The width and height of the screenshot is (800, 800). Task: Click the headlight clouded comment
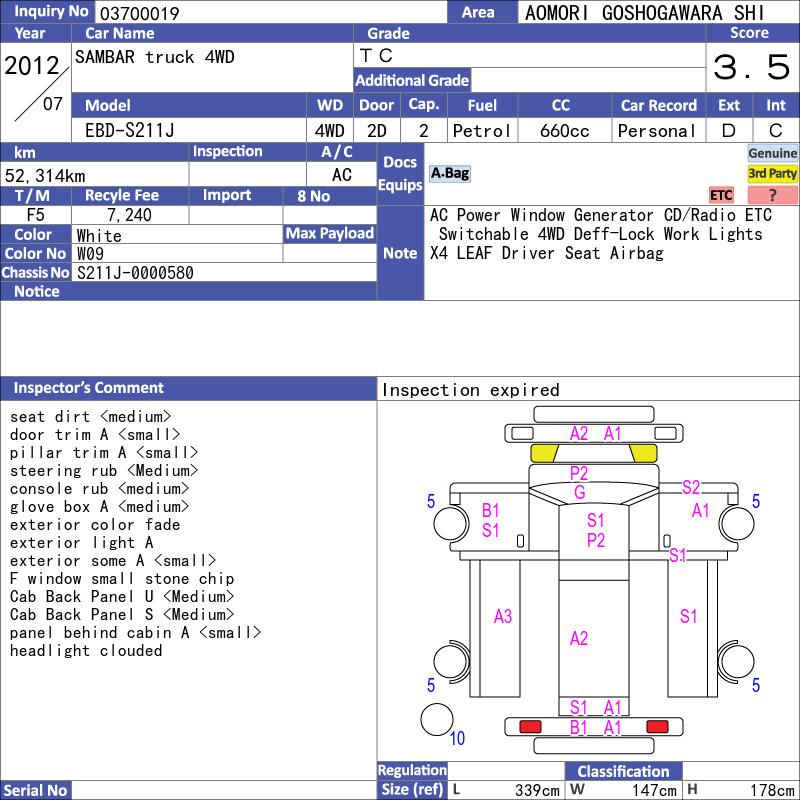(x=86, y=651)
